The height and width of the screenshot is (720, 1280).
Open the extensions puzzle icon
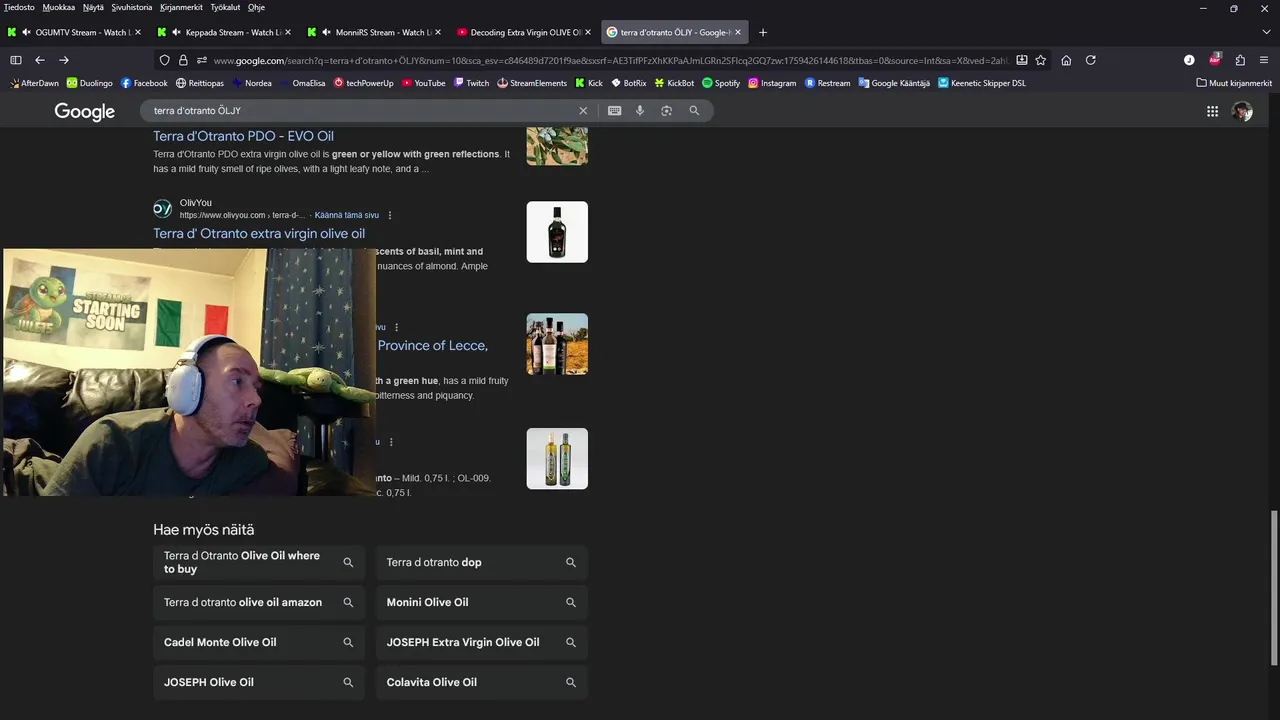coord(1240,60)
